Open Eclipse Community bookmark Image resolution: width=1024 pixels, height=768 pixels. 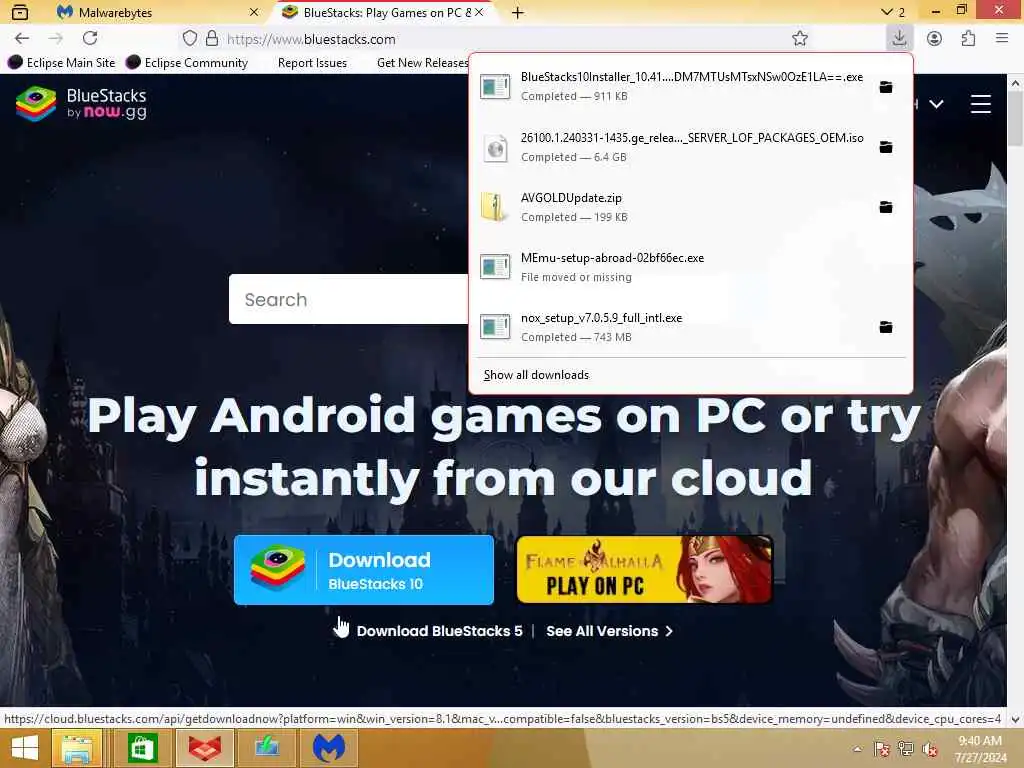pos(187,63)
